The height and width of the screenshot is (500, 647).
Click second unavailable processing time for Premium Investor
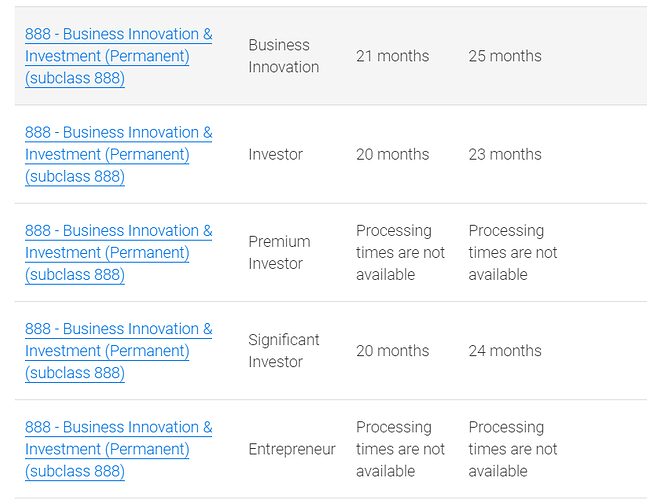tap(513, 252)
